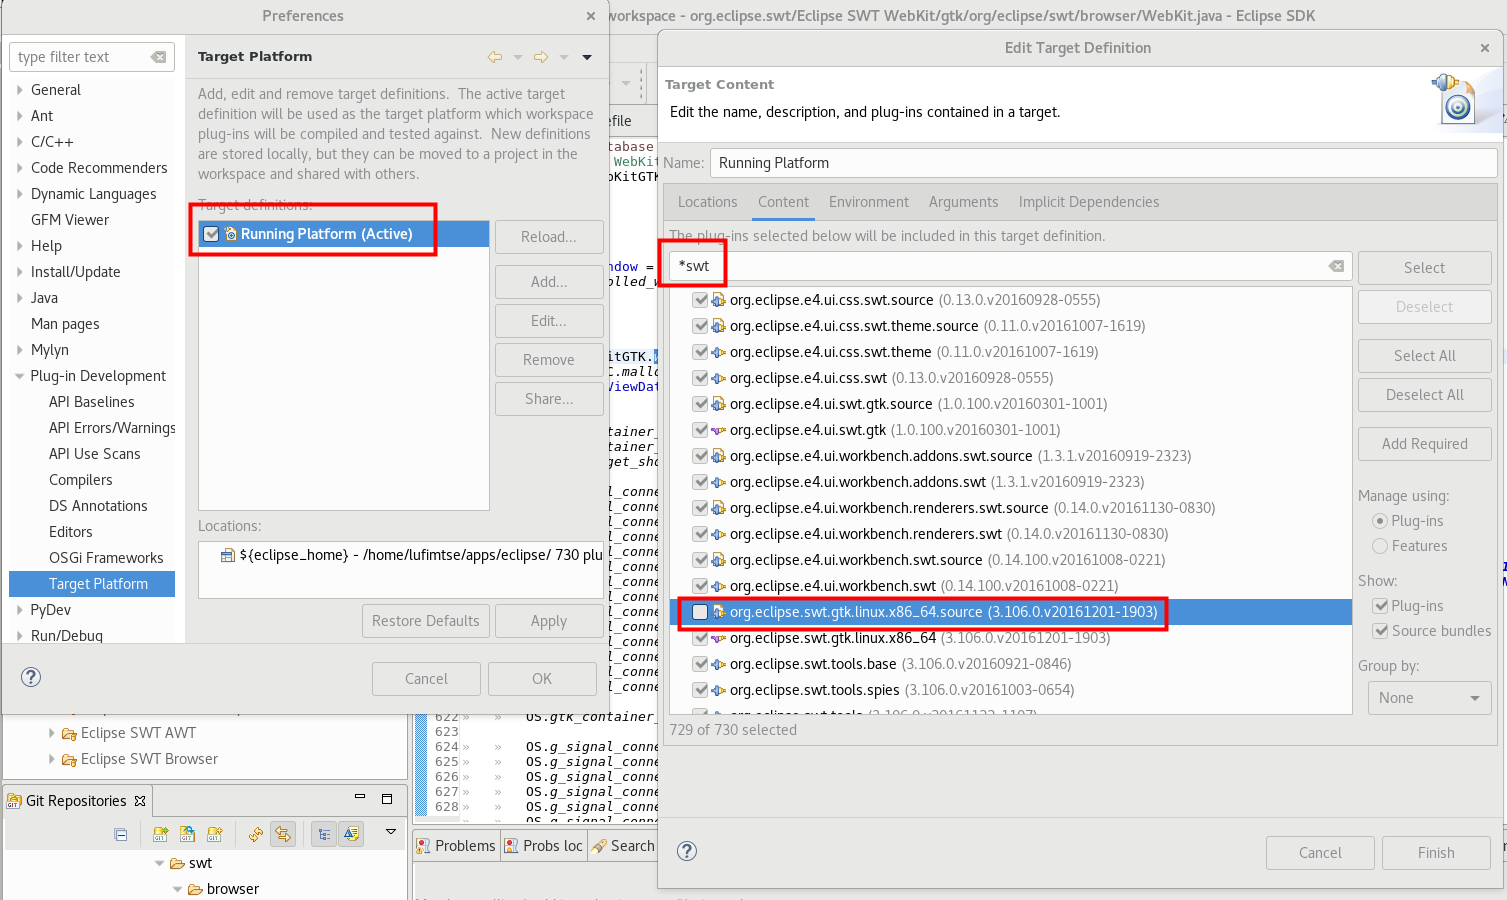Open the Group by dropdown
The height and width of the screenshot is (900, 1507).
point(1429,698)
